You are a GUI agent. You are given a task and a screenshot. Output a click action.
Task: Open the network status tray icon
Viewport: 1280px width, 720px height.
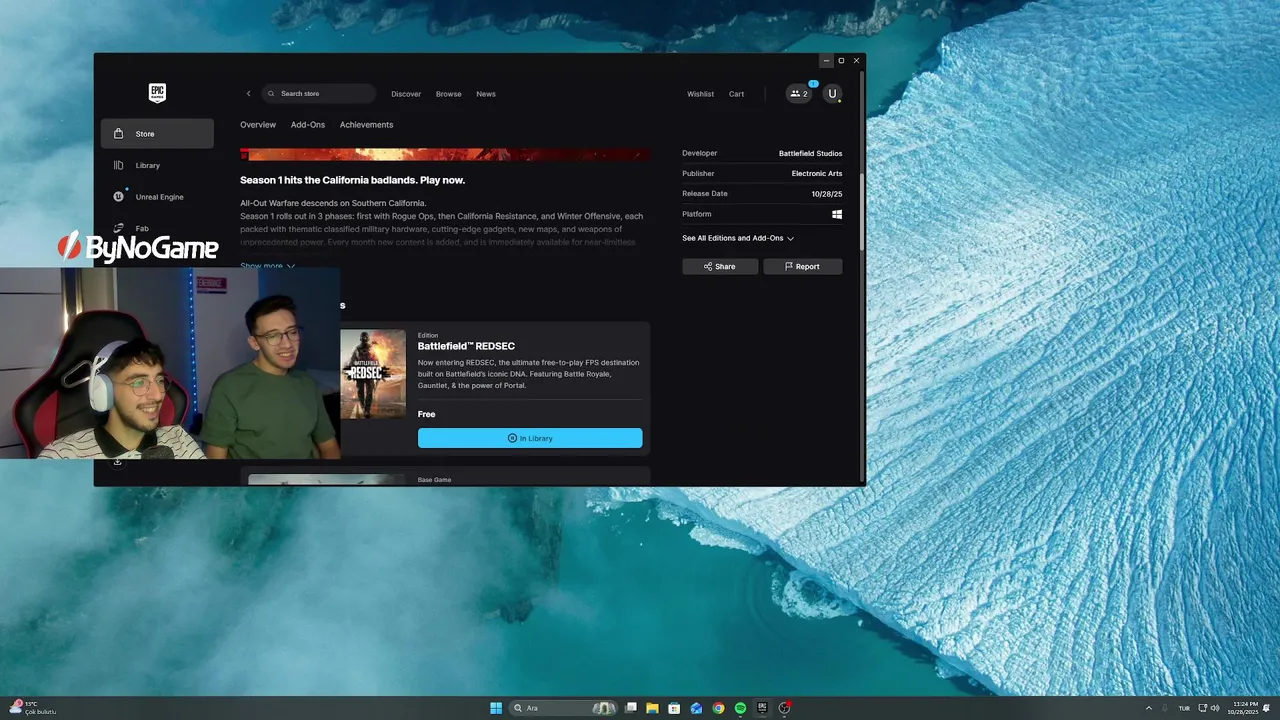pyautogui.click(x=1203, y=708)
